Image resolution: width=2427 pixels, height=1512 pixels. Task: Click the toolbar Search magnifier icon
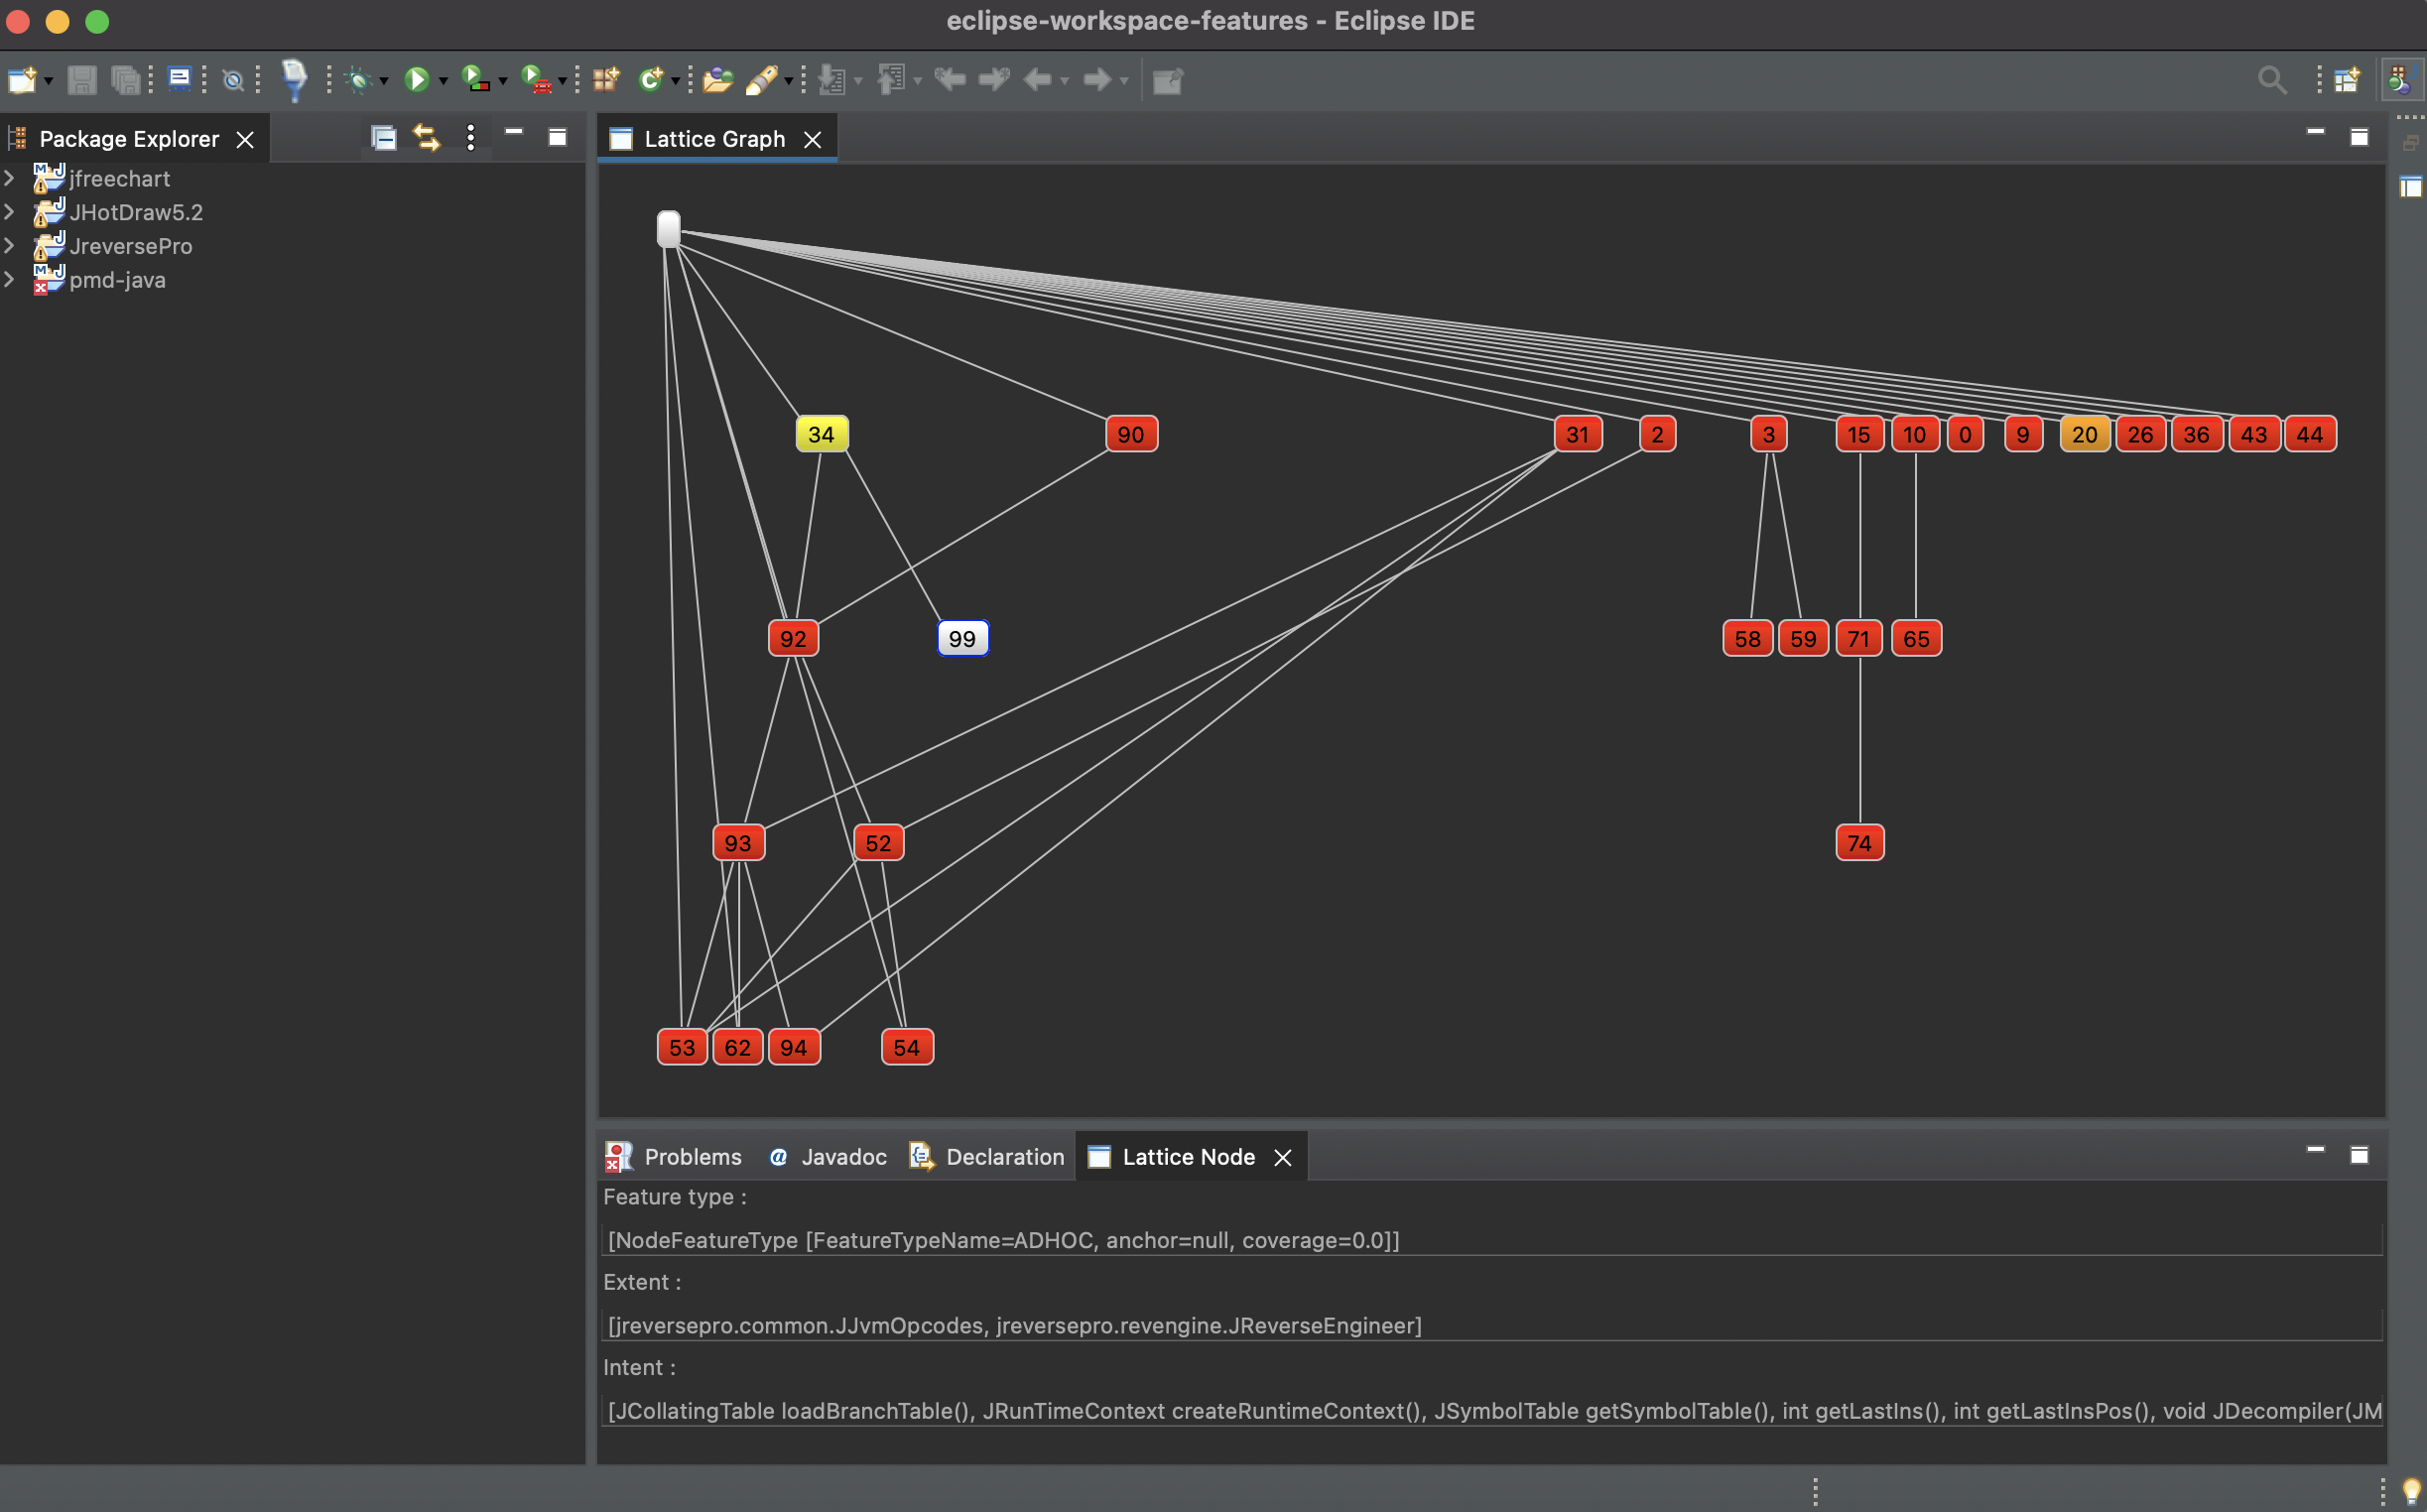[2272, 79]
